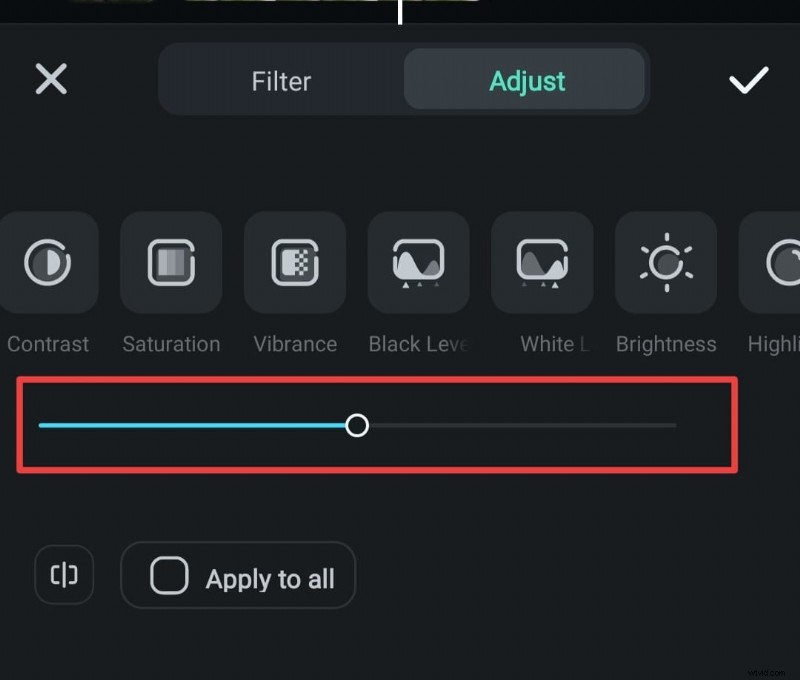Click the gray unfilled slider track

pyautogui.click(x=520, y=426)
